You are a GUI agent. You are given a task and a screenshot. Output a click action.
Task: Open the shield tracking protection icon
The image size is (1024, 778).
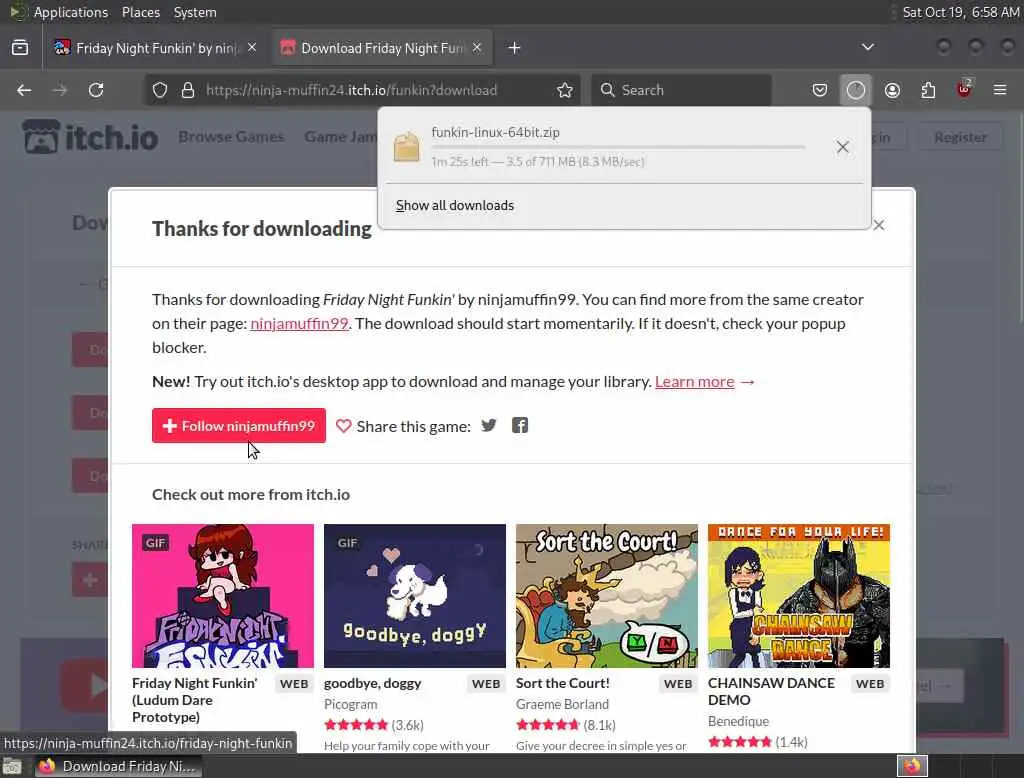pos(160,90)
